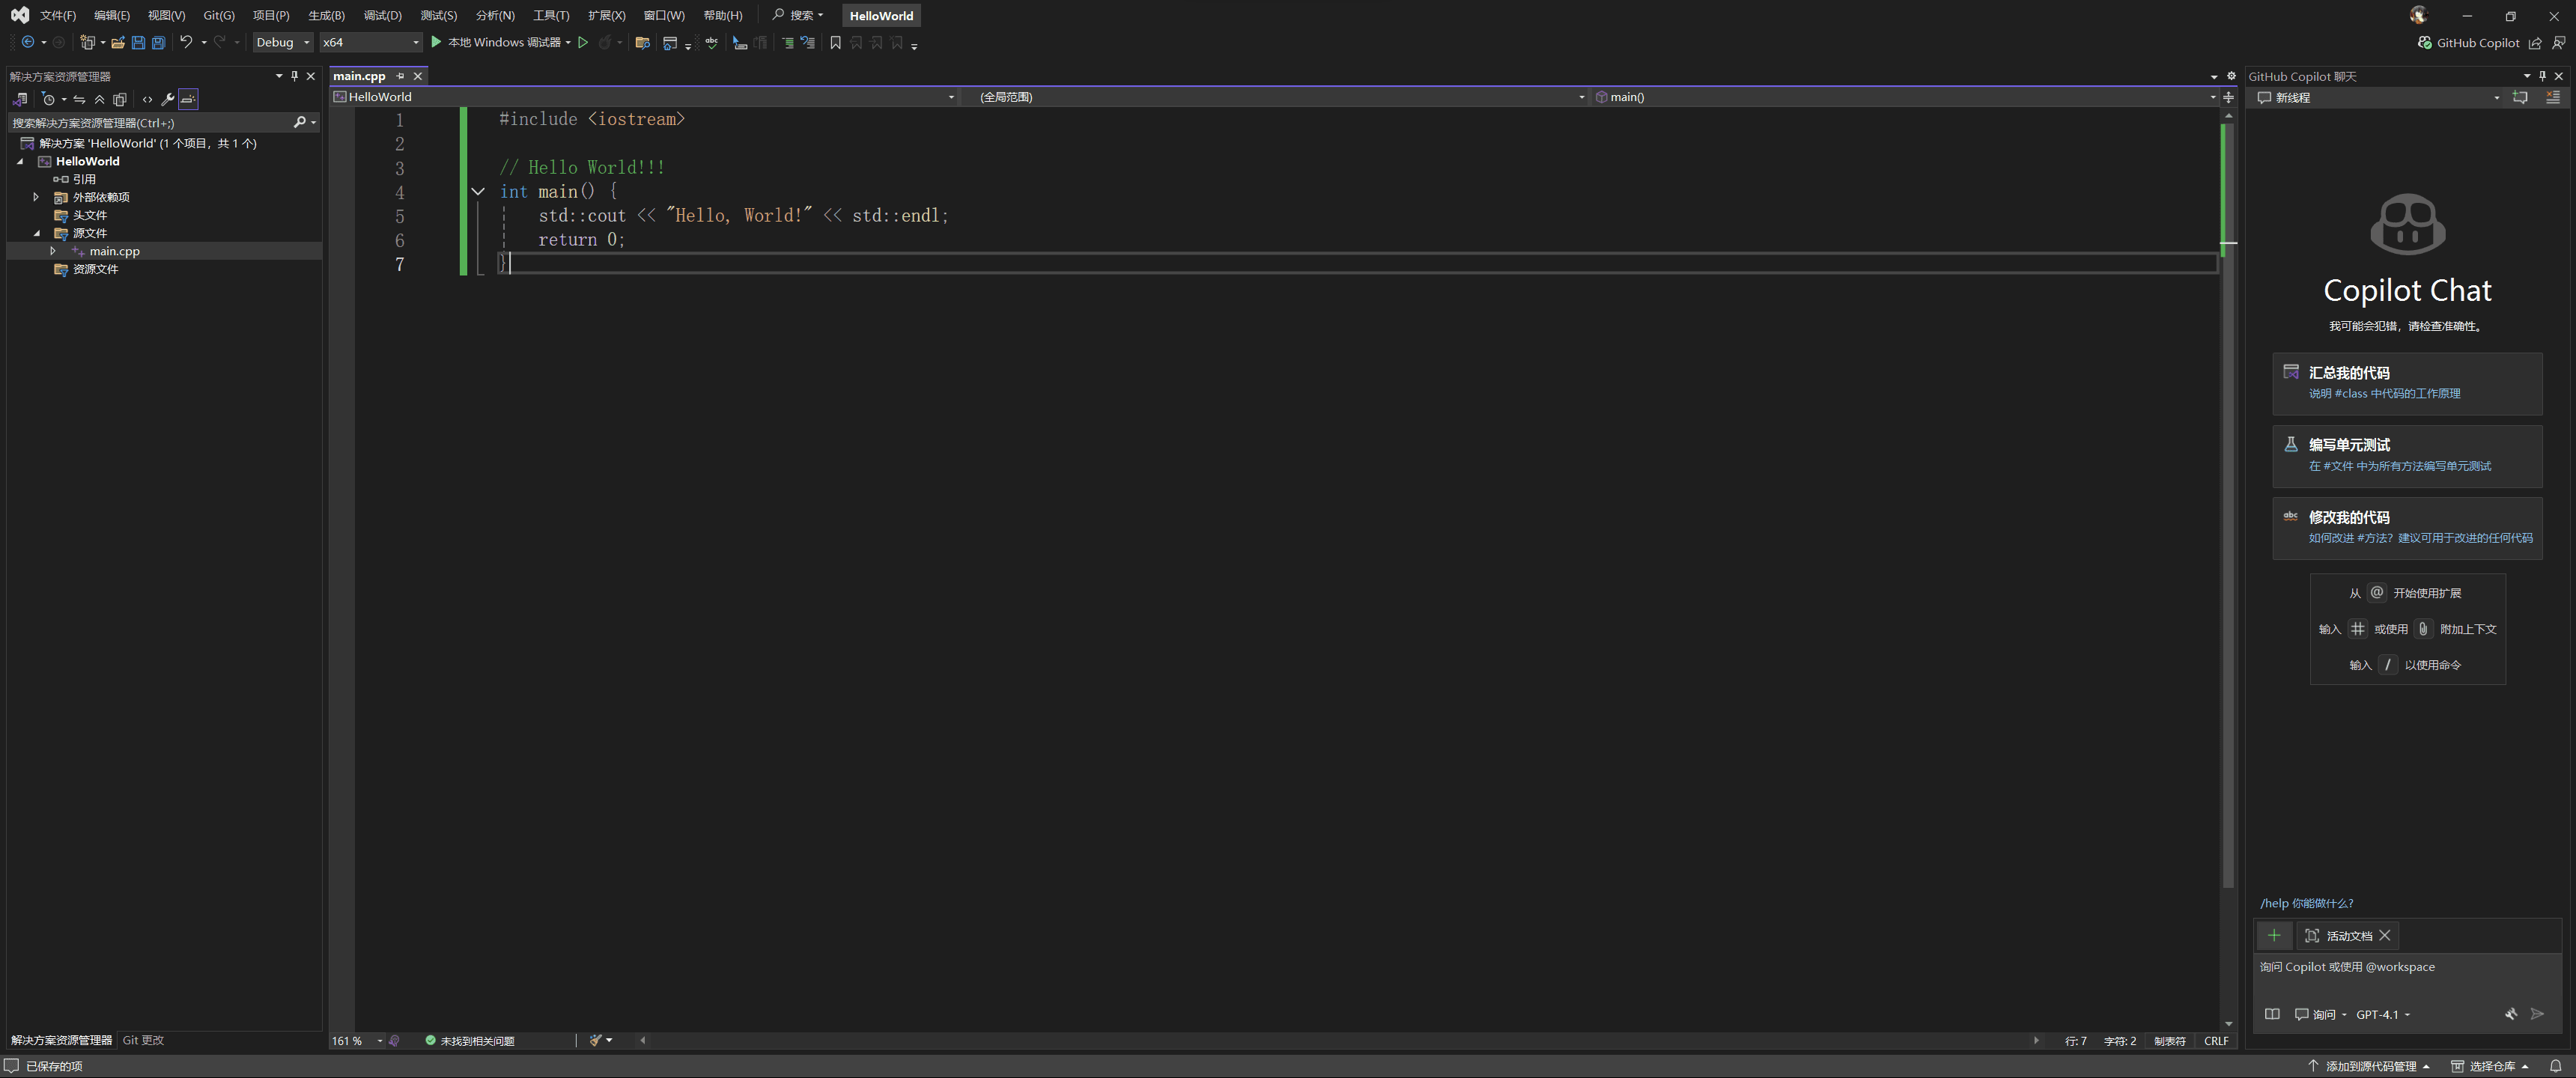This screenshot has width=2576, height=1078.
Task: Toggle auto-hide pin on Solution Explorer panel
Action: pos(294,76)
